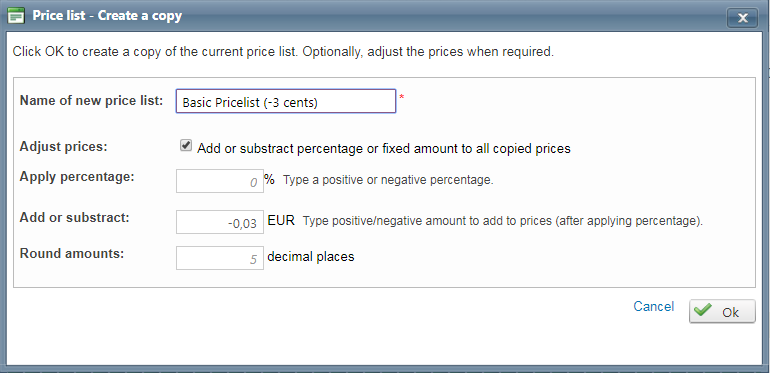This screenshot has width=770, height=373.
Task: Click the 'Type a positive or negative percentage' hint
Action: click(388, 180)
